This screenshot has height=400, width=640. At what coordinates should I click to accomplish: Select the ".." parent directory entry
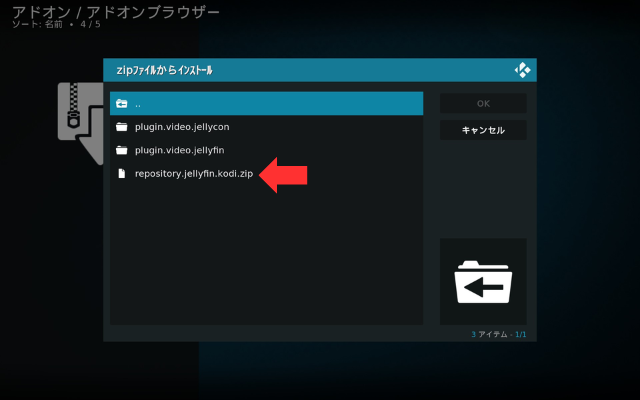click(x=138, y=103)
